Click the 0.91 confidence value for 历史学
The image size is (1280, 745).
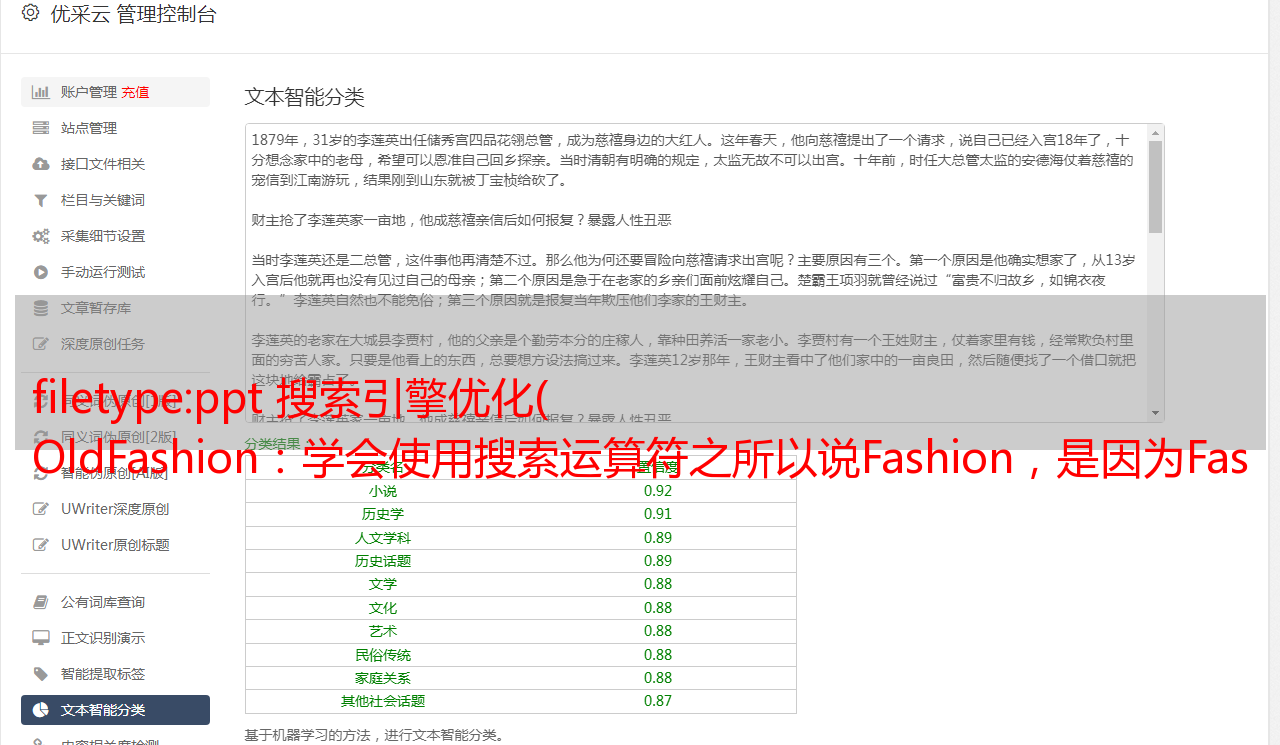pos(658,514)
